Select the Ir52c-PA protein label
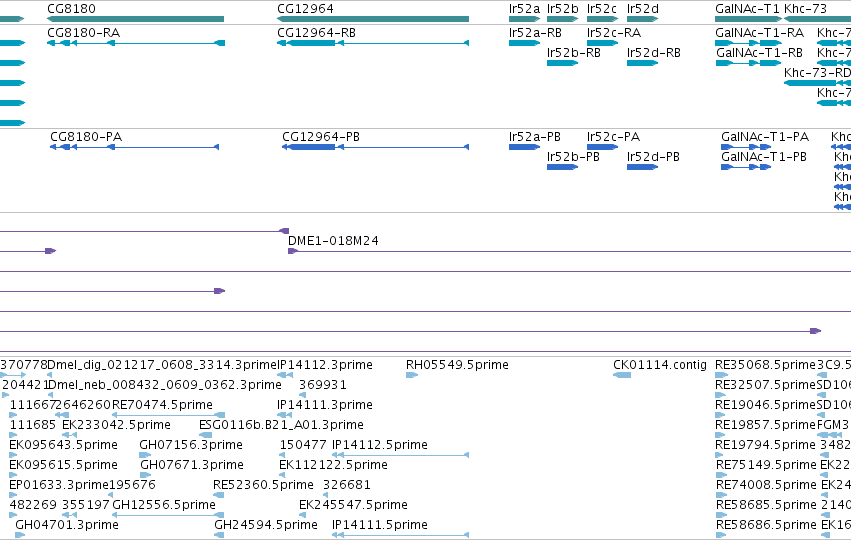The image size is (851, 540). click(613, 137)
